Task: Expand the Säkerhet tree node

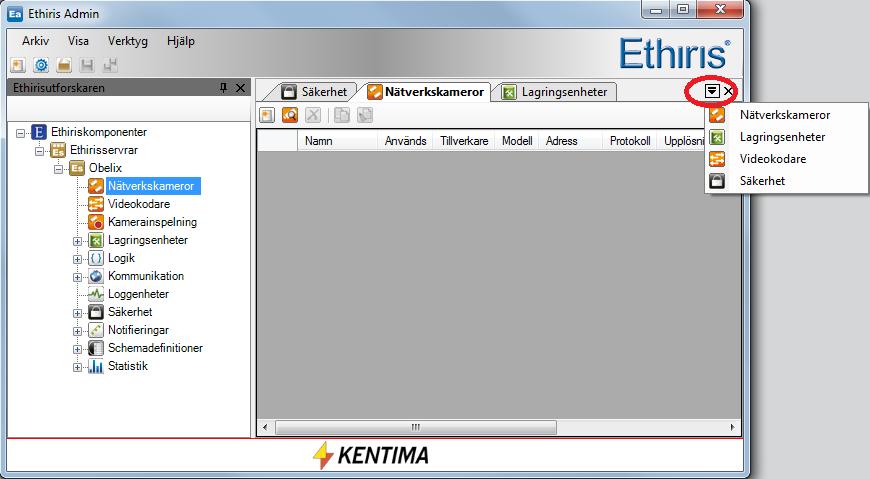Action: click(x=77, y=313)
